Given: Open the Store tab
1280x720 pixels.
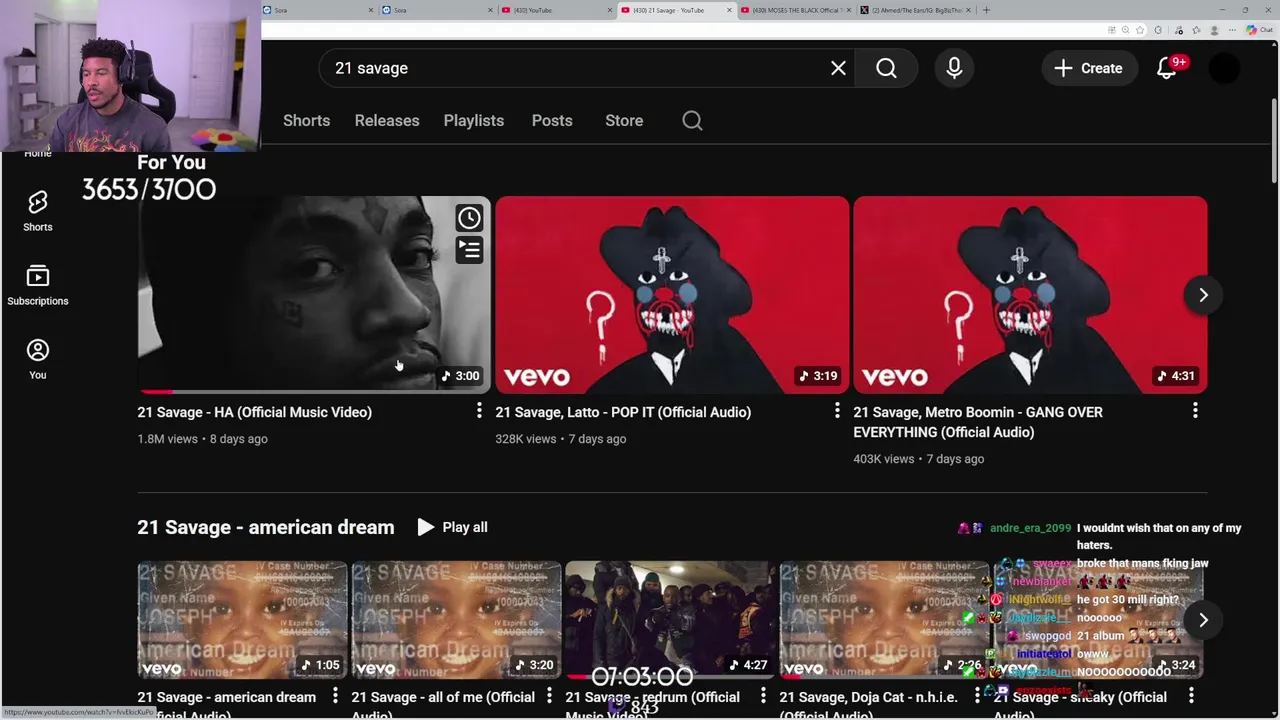Looking at the screenshot, I should [x=624, y=120].
